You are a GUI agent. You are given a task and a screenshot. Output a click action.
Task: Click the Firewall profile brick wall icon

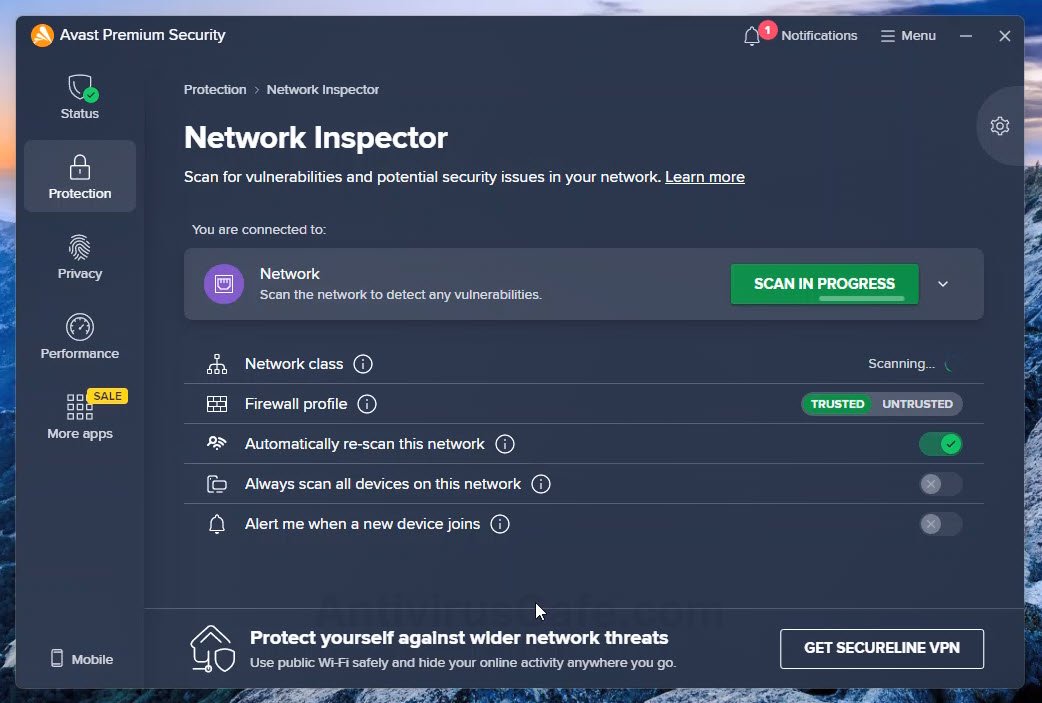[217, 404]
